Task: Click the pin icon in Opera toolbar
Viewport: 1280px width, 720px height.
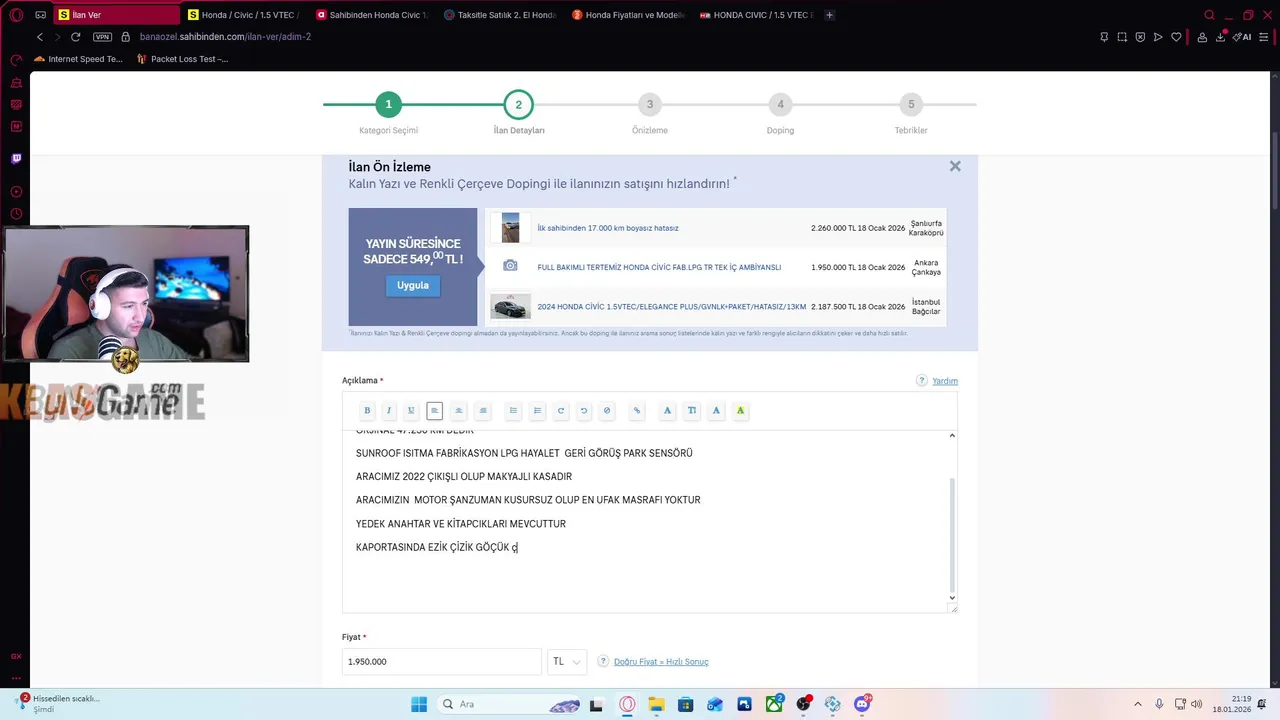Action: tap(1104, 37)
